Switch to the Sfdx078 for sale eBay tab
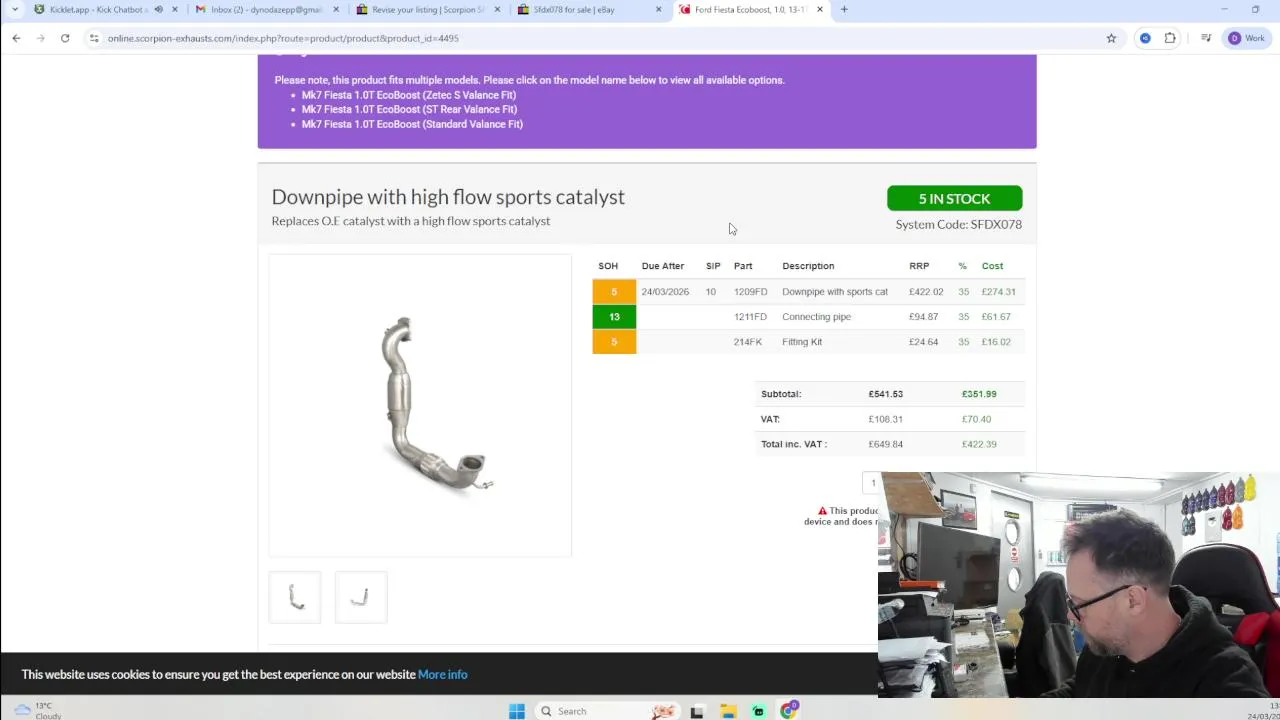Viewport: 1280px width, 720px height. pyautogui.click(x=588, y=9)
